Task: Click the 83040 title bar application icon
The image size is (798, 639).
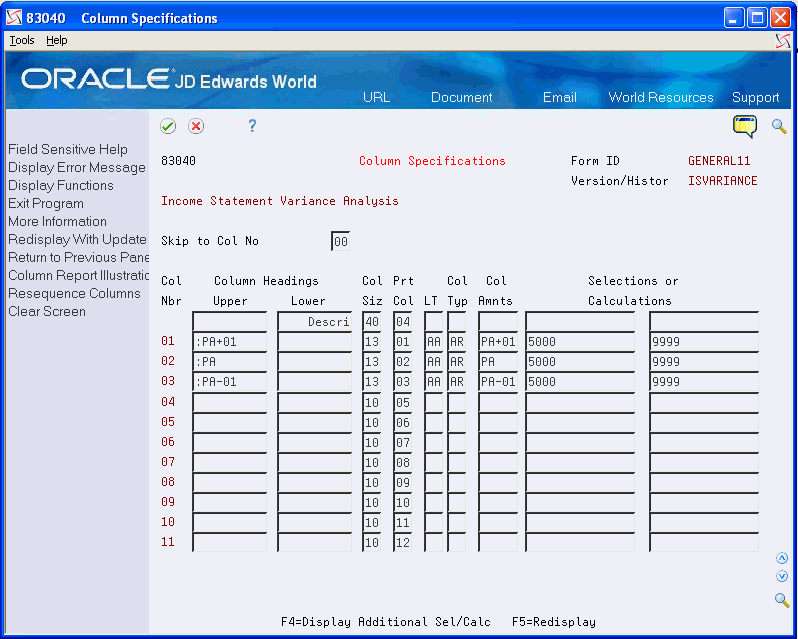Action: point(14,18)
